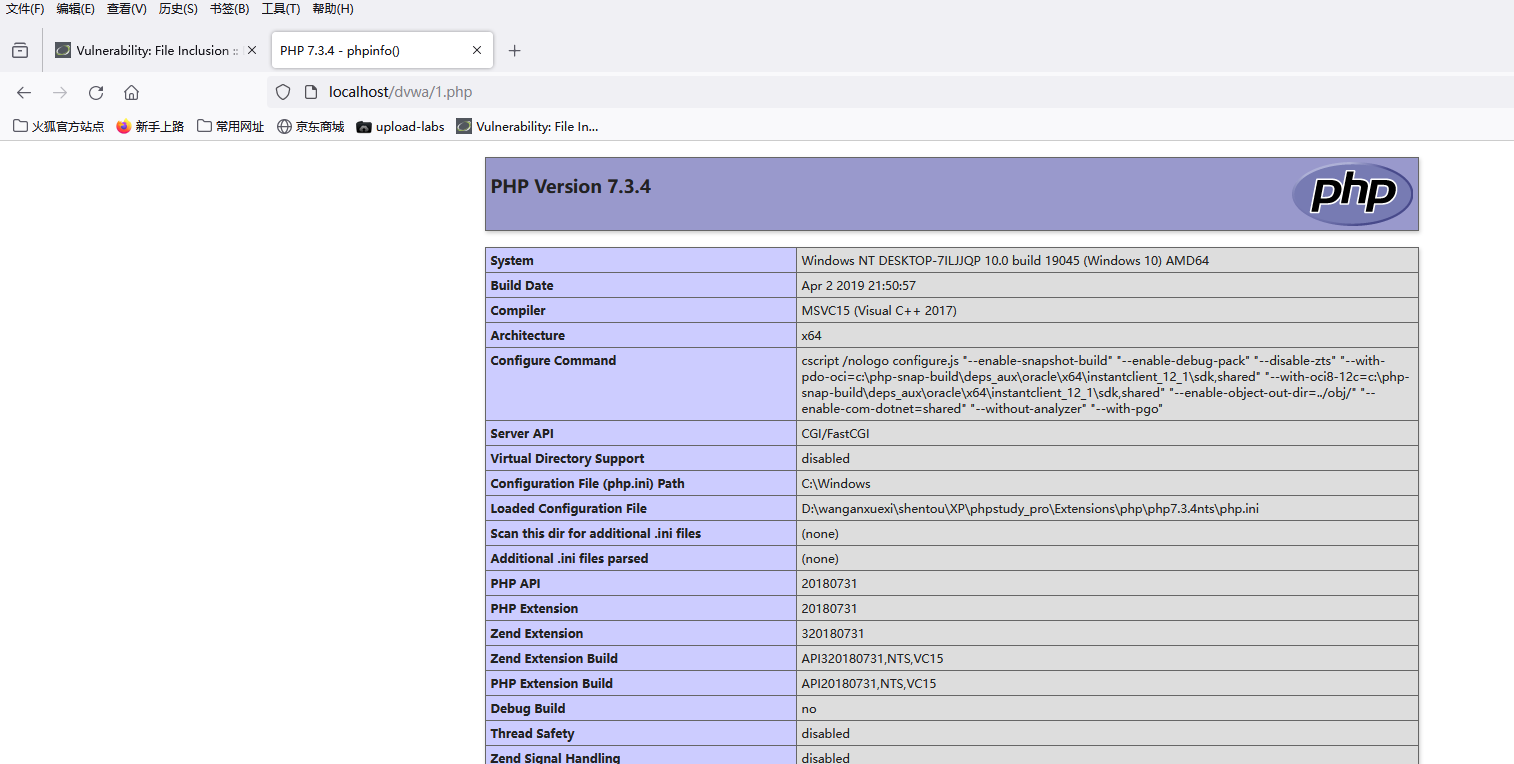
Task: Click the Additional .ini files parsed label
Action: pyautogui.click(x=570, y=559)
